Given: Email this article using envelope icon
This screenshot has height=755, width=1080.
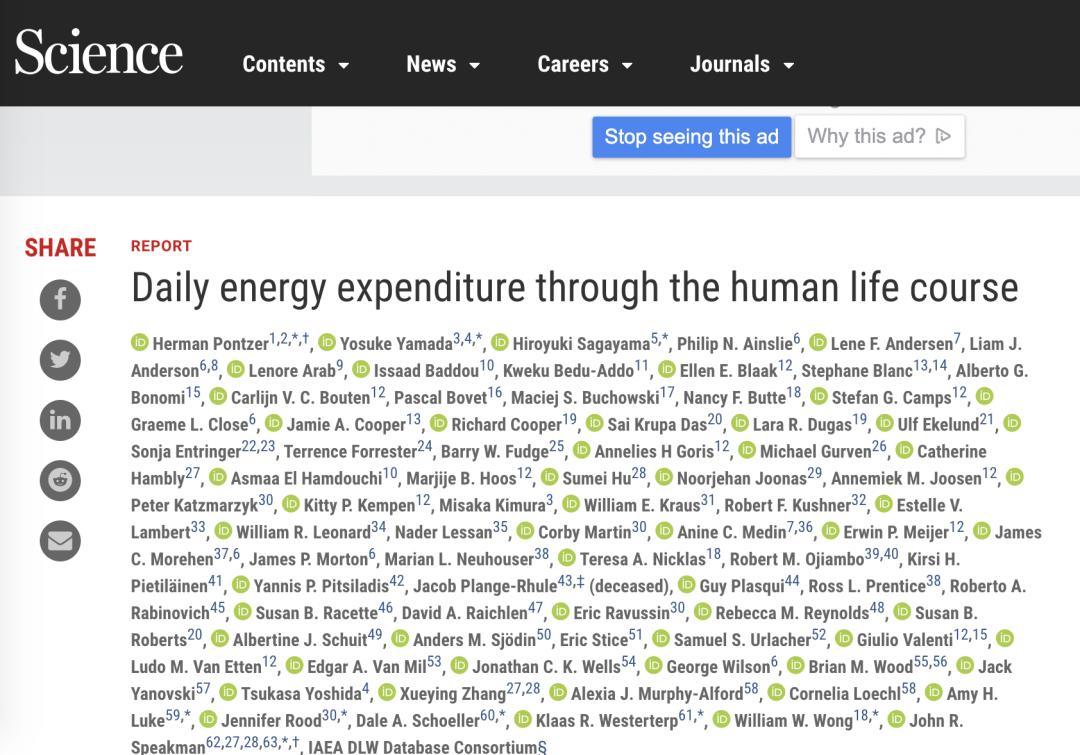Looking at the screenshot, I should pos(60,542).
